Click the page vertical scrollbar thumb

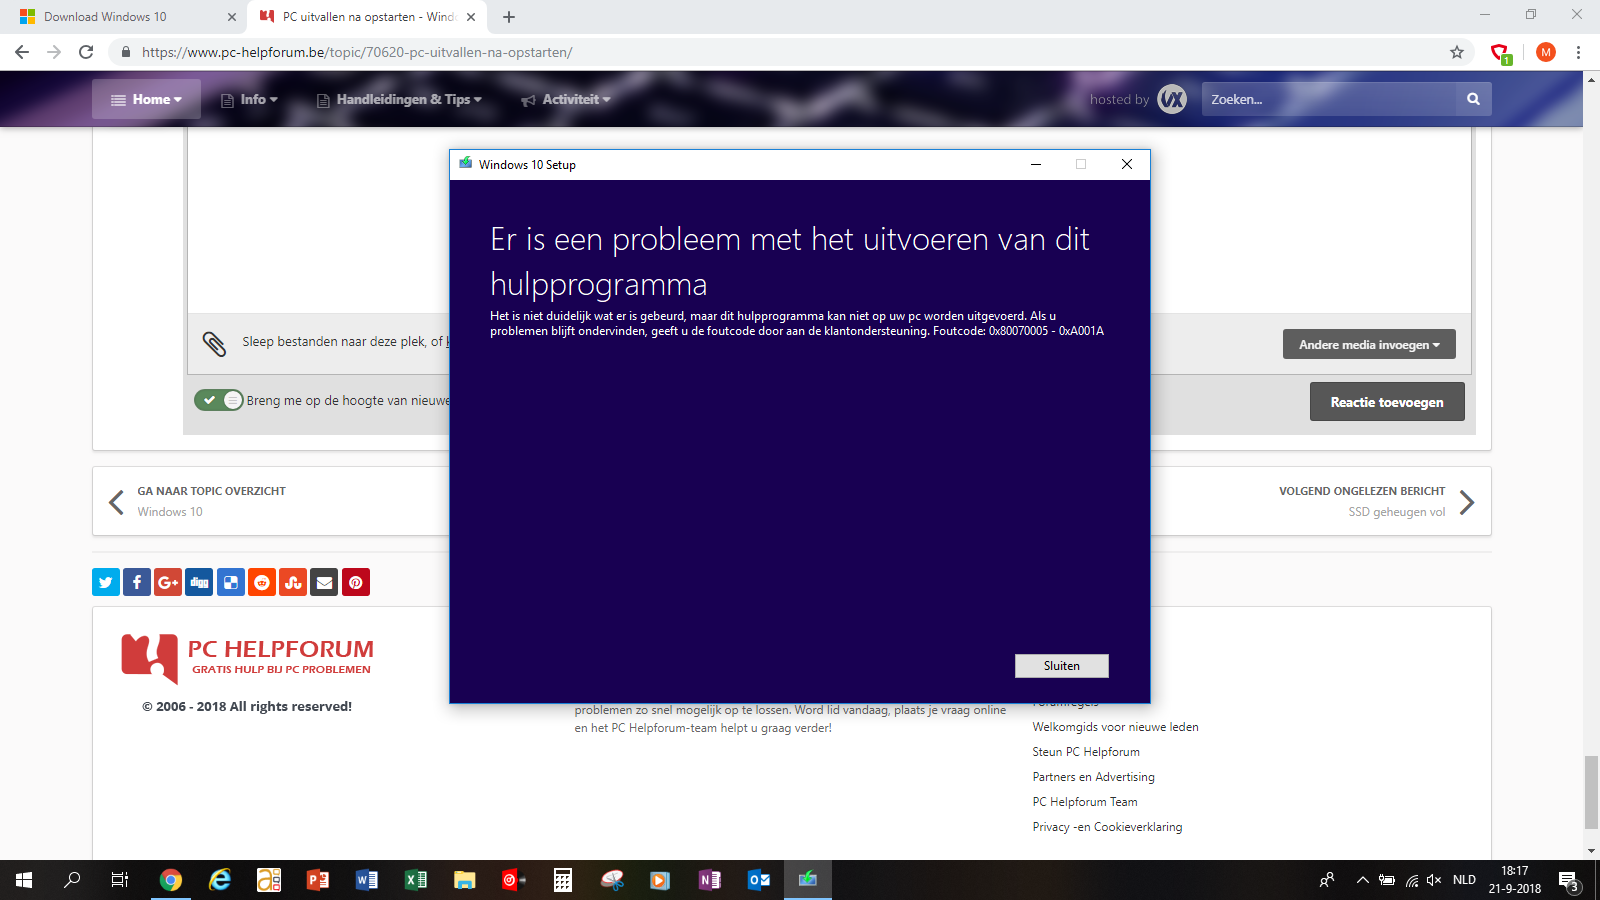[x=1591, y=793]
